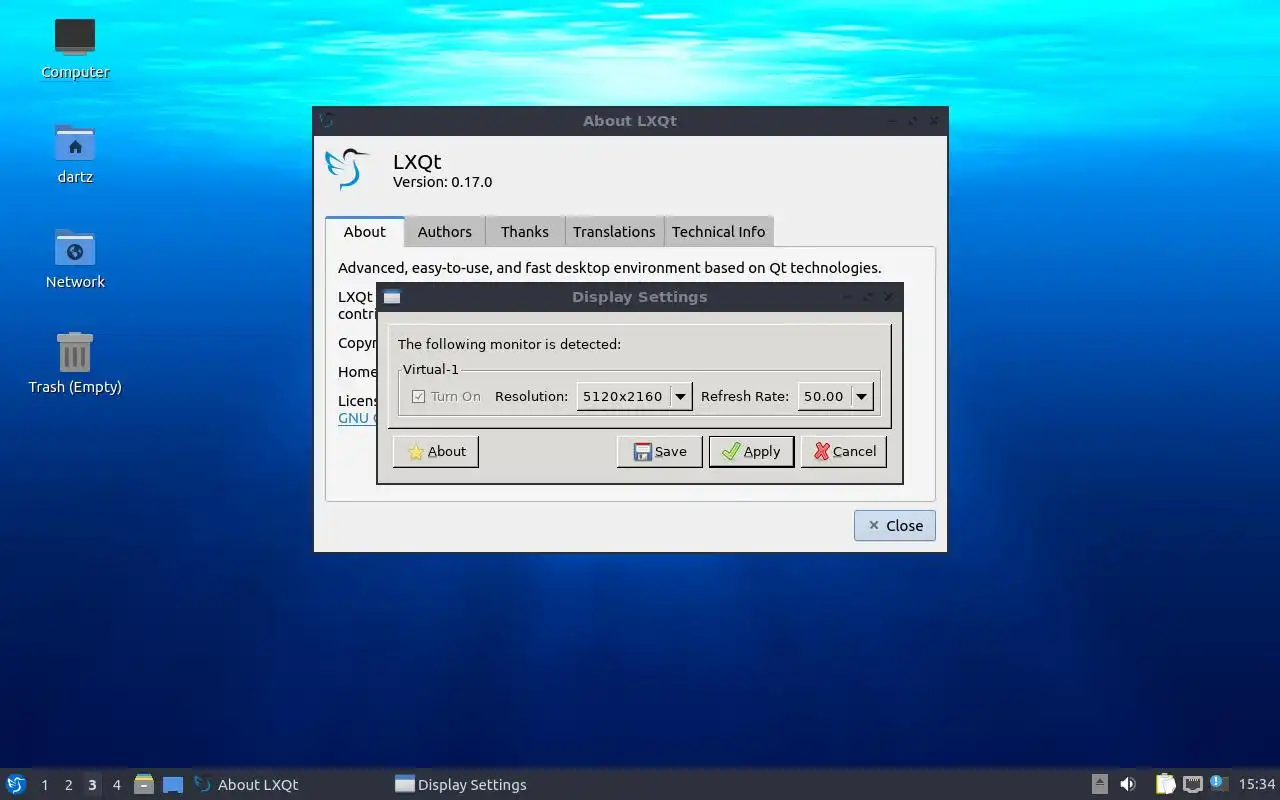
Task: Launch the file manager from the panel
Action: tap(144, 784)
